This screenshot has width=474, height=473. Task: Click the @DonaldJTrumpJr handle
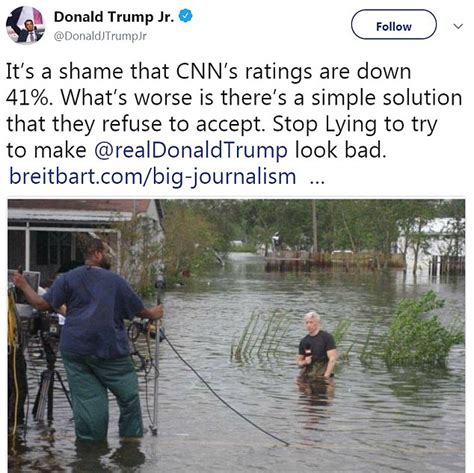tap(100, 36)
